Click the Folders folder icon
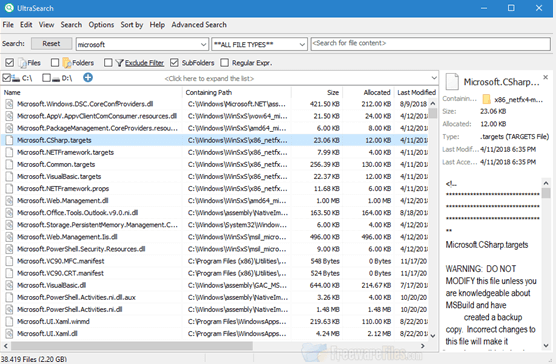This screenshot has height=364, width=556. 67,63
